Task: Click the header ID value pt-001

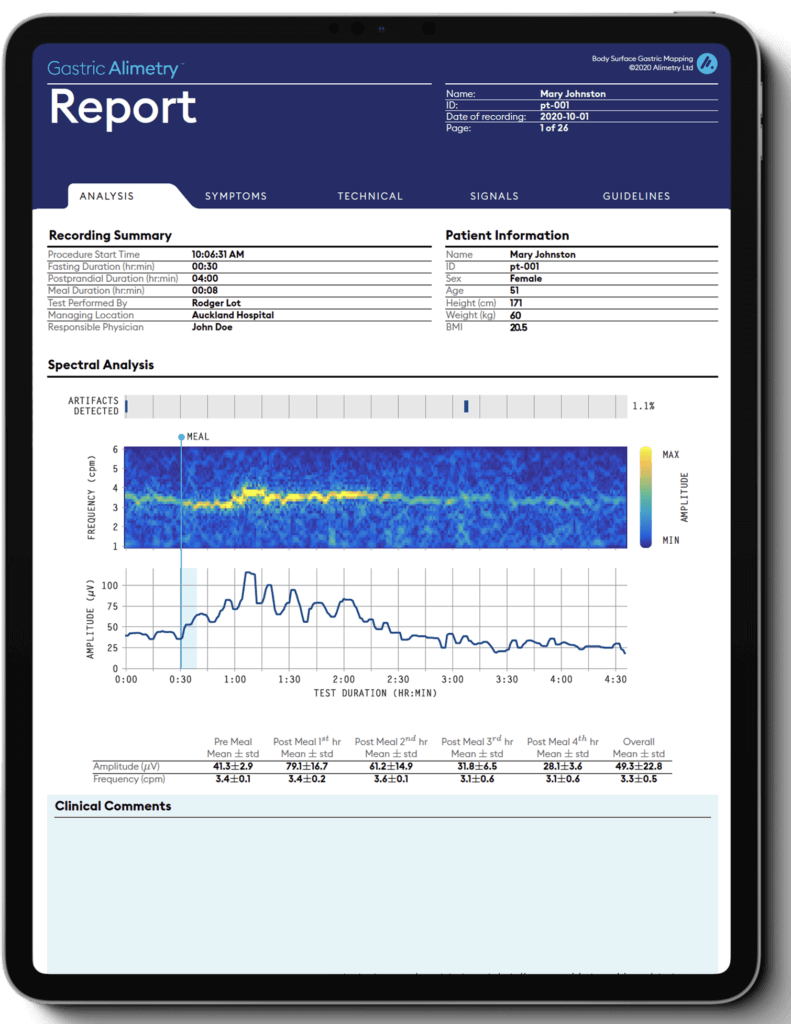Action: pyautogui.click(x=555, y=105)
